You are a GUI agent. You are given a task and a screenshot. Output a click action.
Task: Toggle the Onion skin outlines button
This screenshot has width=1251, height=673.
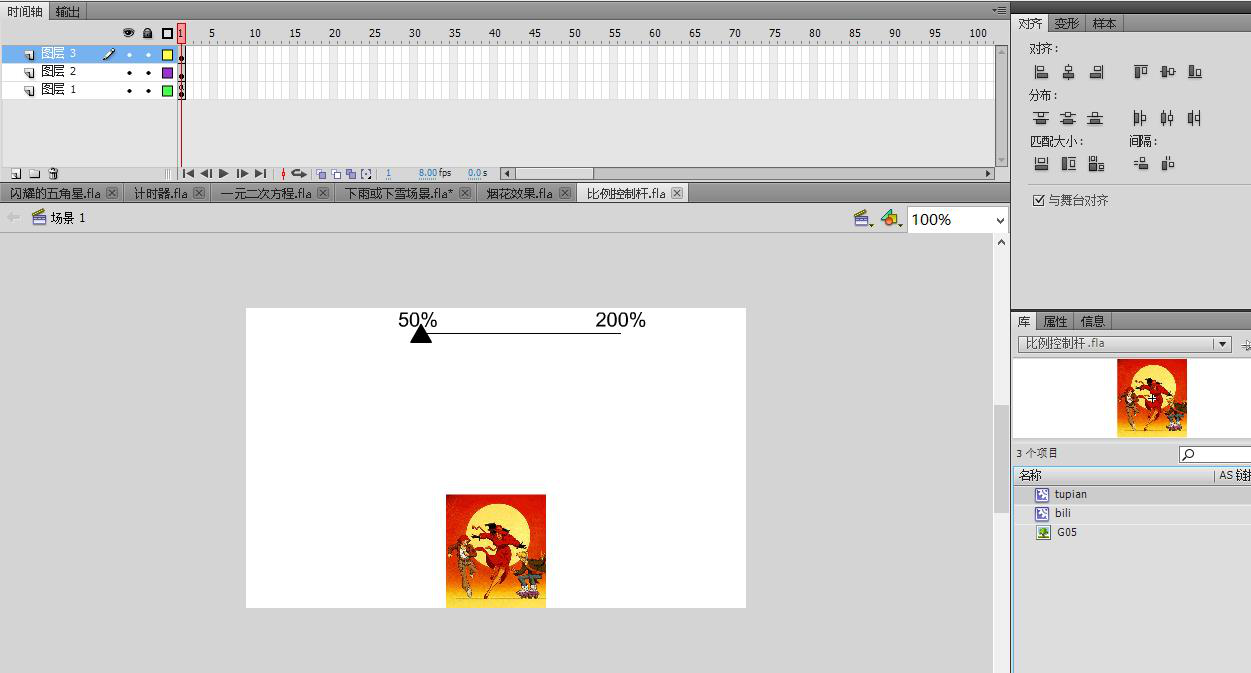336,174
